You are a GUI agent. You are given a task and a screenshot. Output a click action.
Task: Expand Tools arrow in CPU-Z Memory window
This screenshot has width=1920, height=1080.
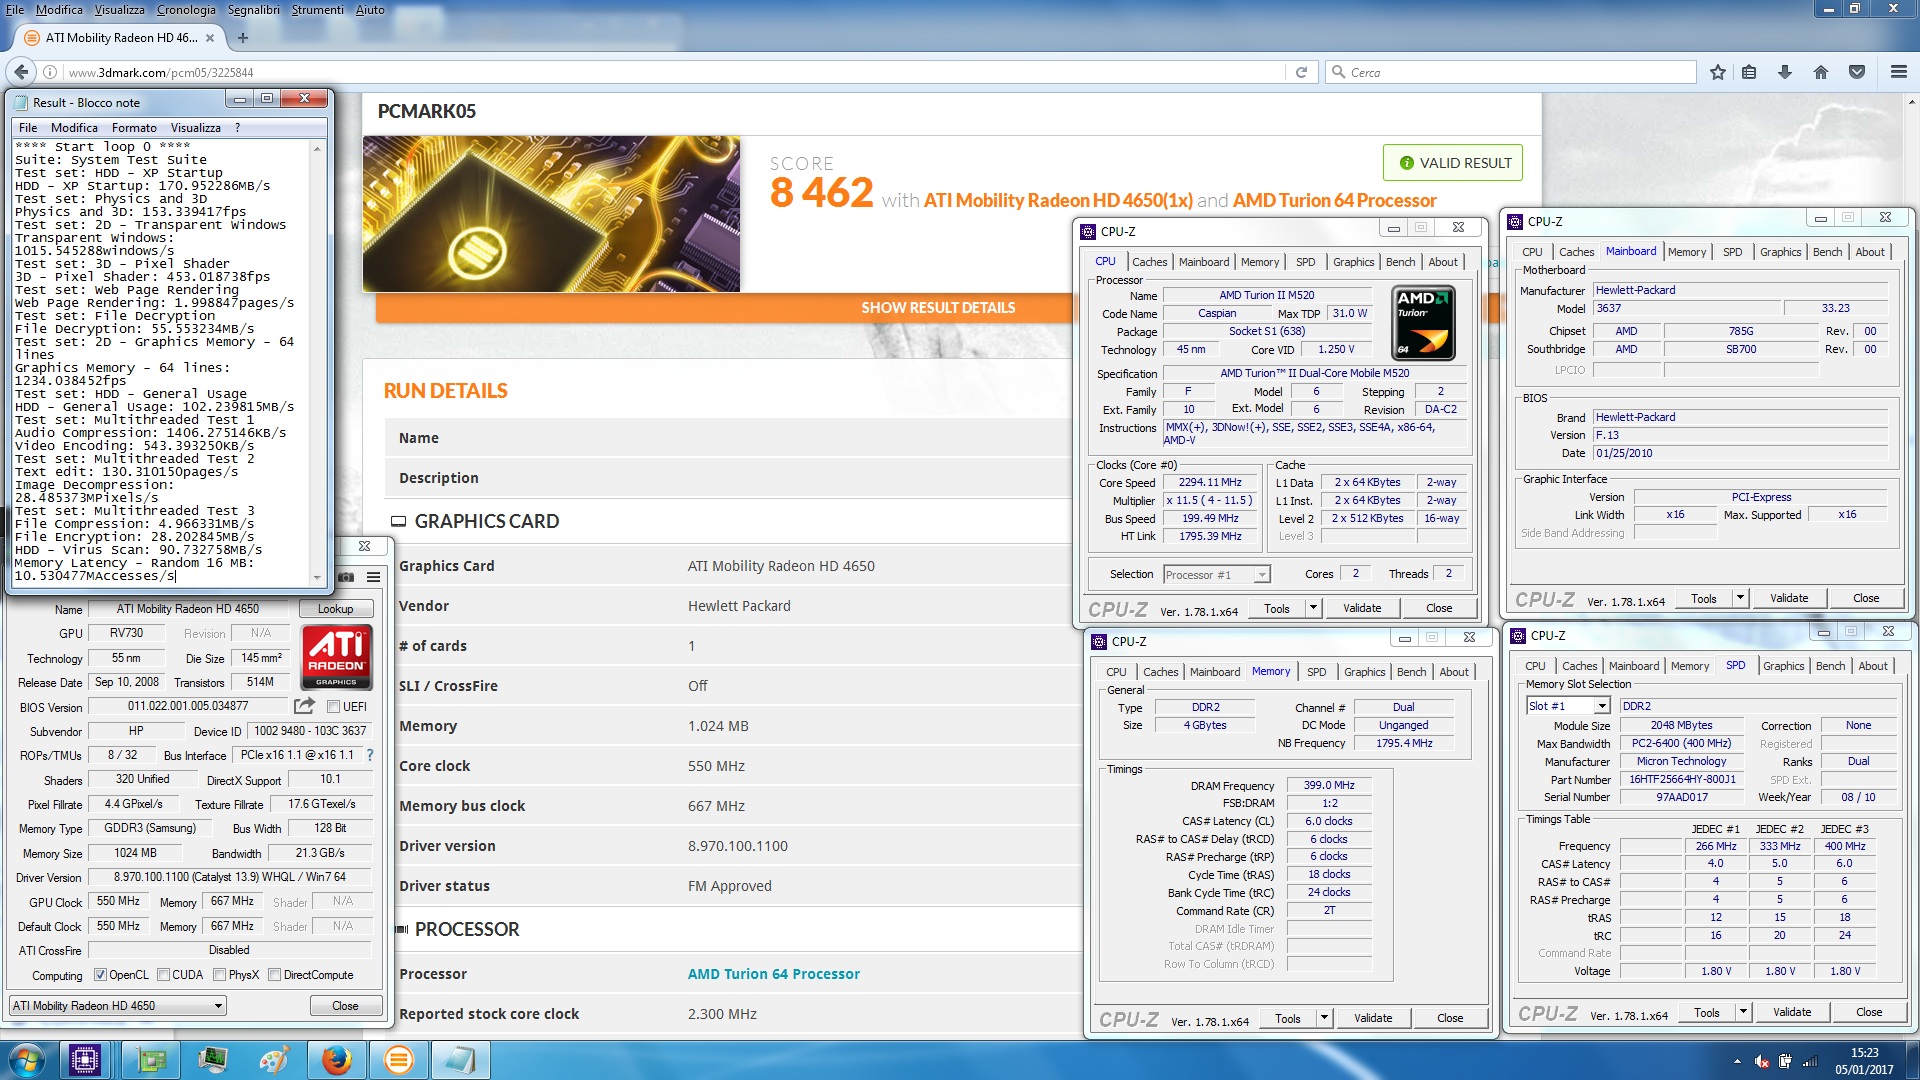1324,1018
